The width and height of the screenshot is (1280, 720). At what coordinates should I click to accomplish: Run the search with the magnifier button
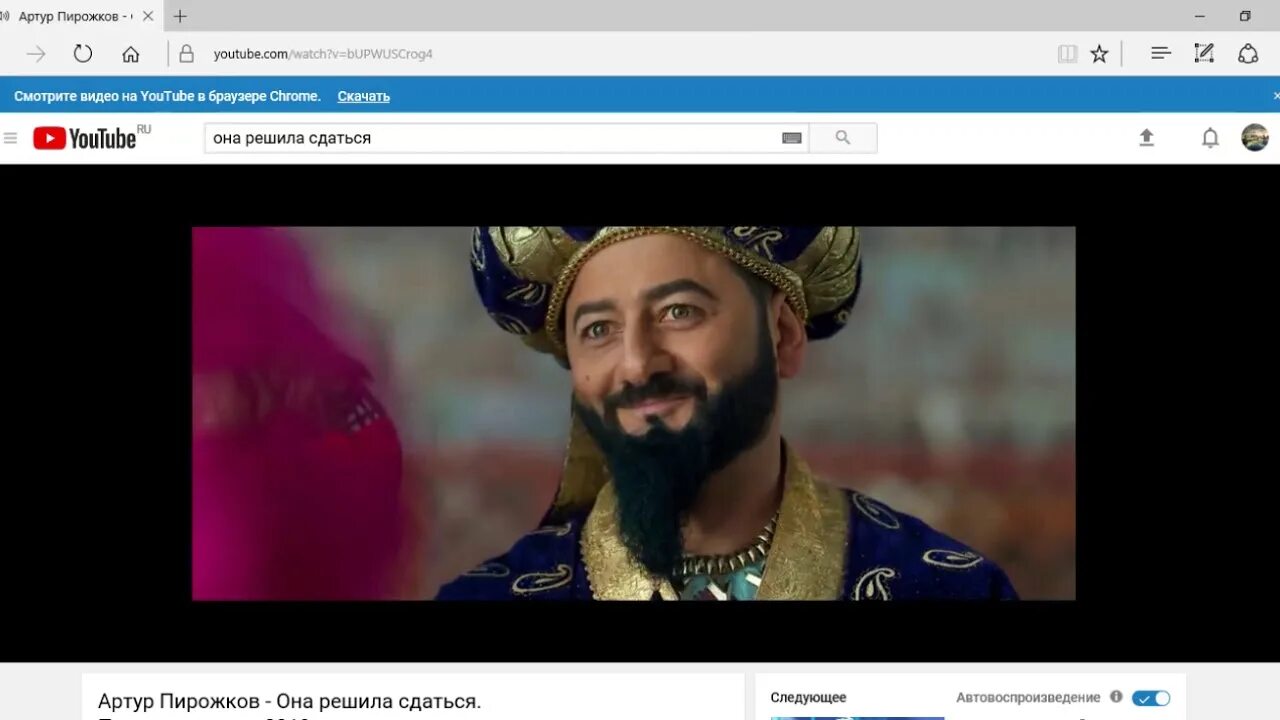point(843,138)
